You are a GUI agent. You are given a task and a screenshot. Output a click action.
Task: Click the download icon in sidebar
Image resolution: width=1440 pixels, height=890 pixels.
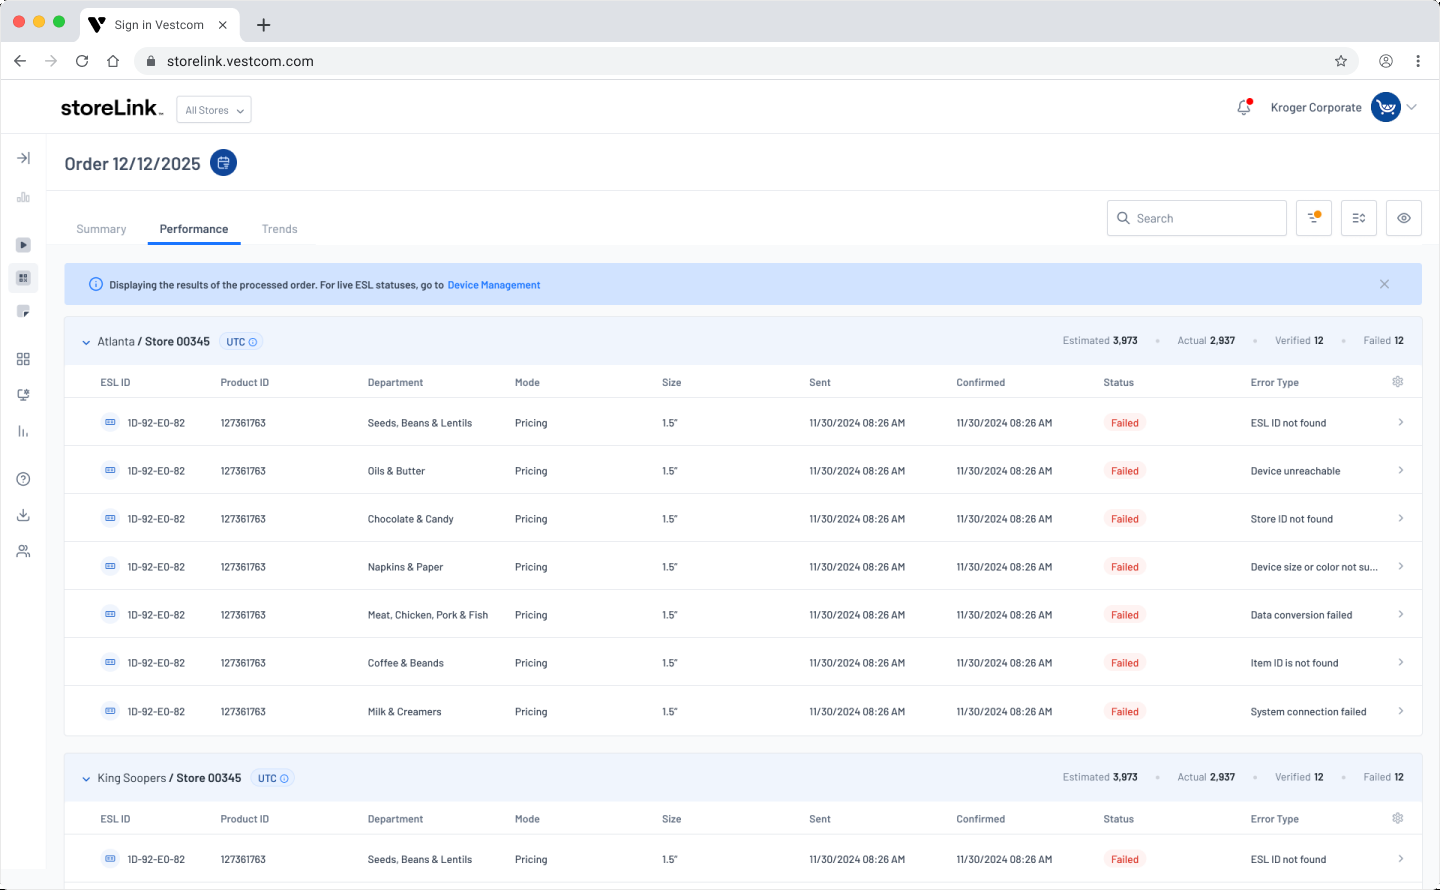(x=23, y=515)
